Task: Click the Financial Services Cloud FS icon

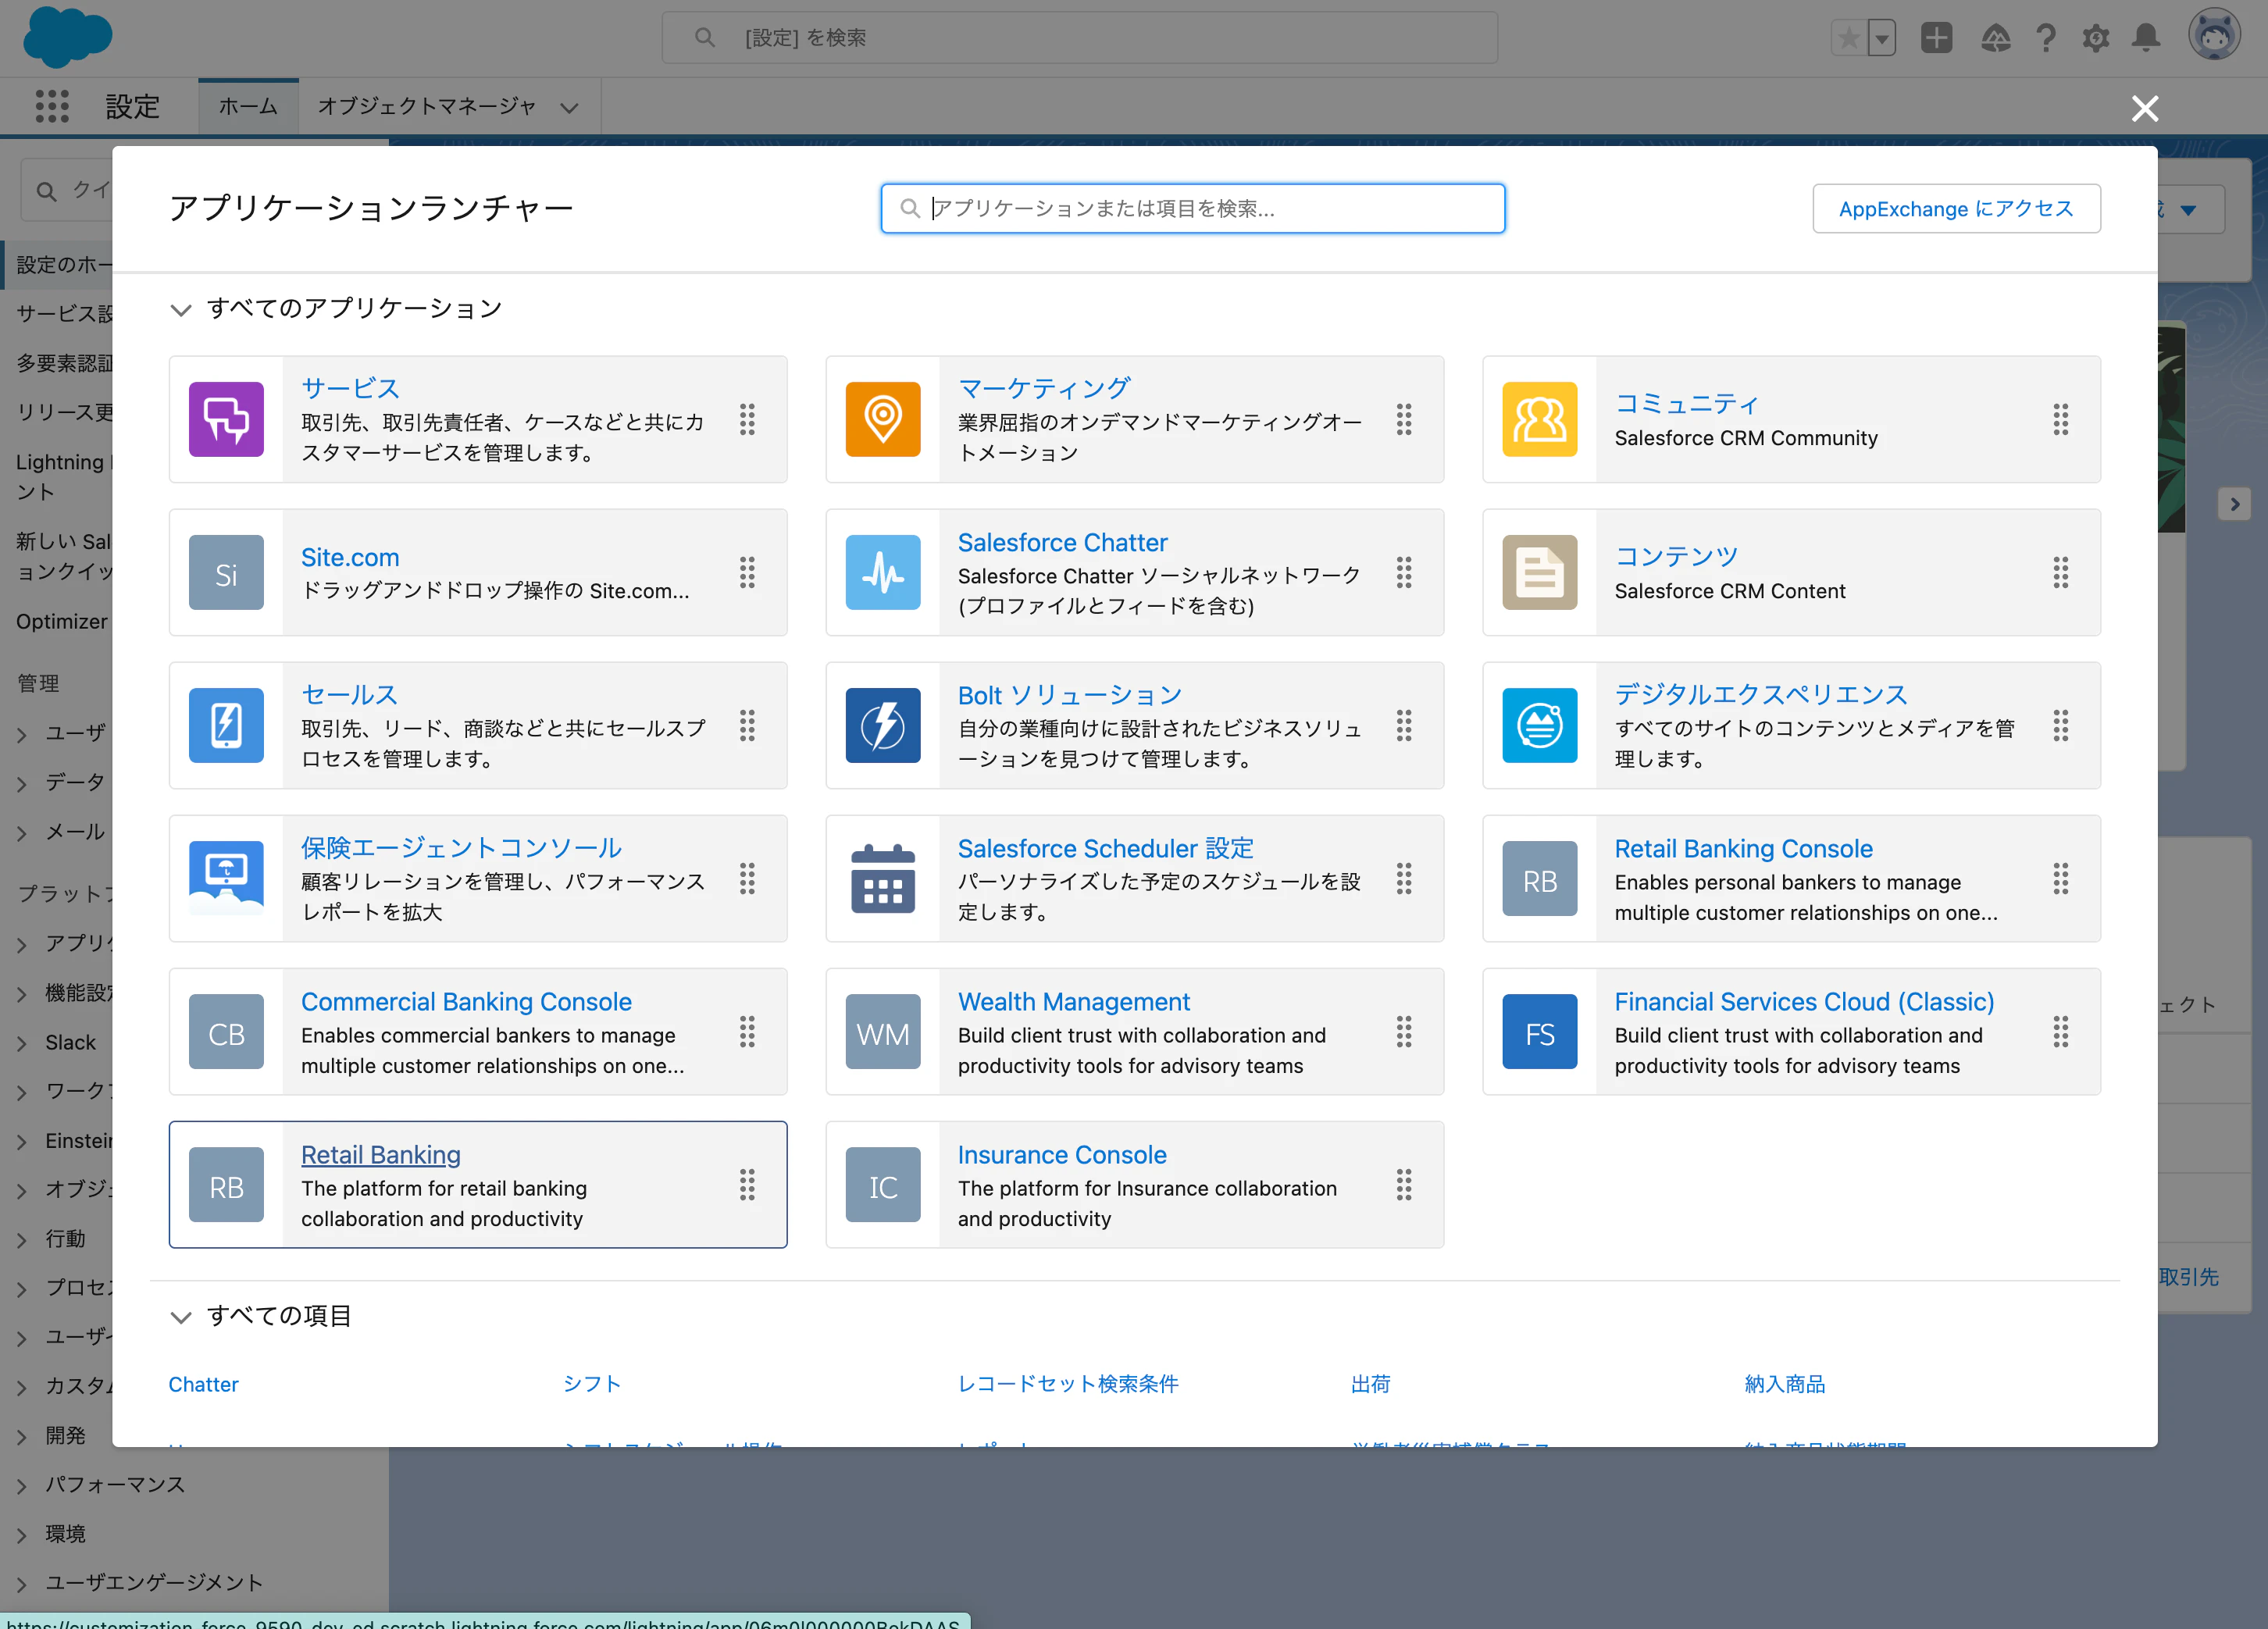Action: pos(1540,1031)
